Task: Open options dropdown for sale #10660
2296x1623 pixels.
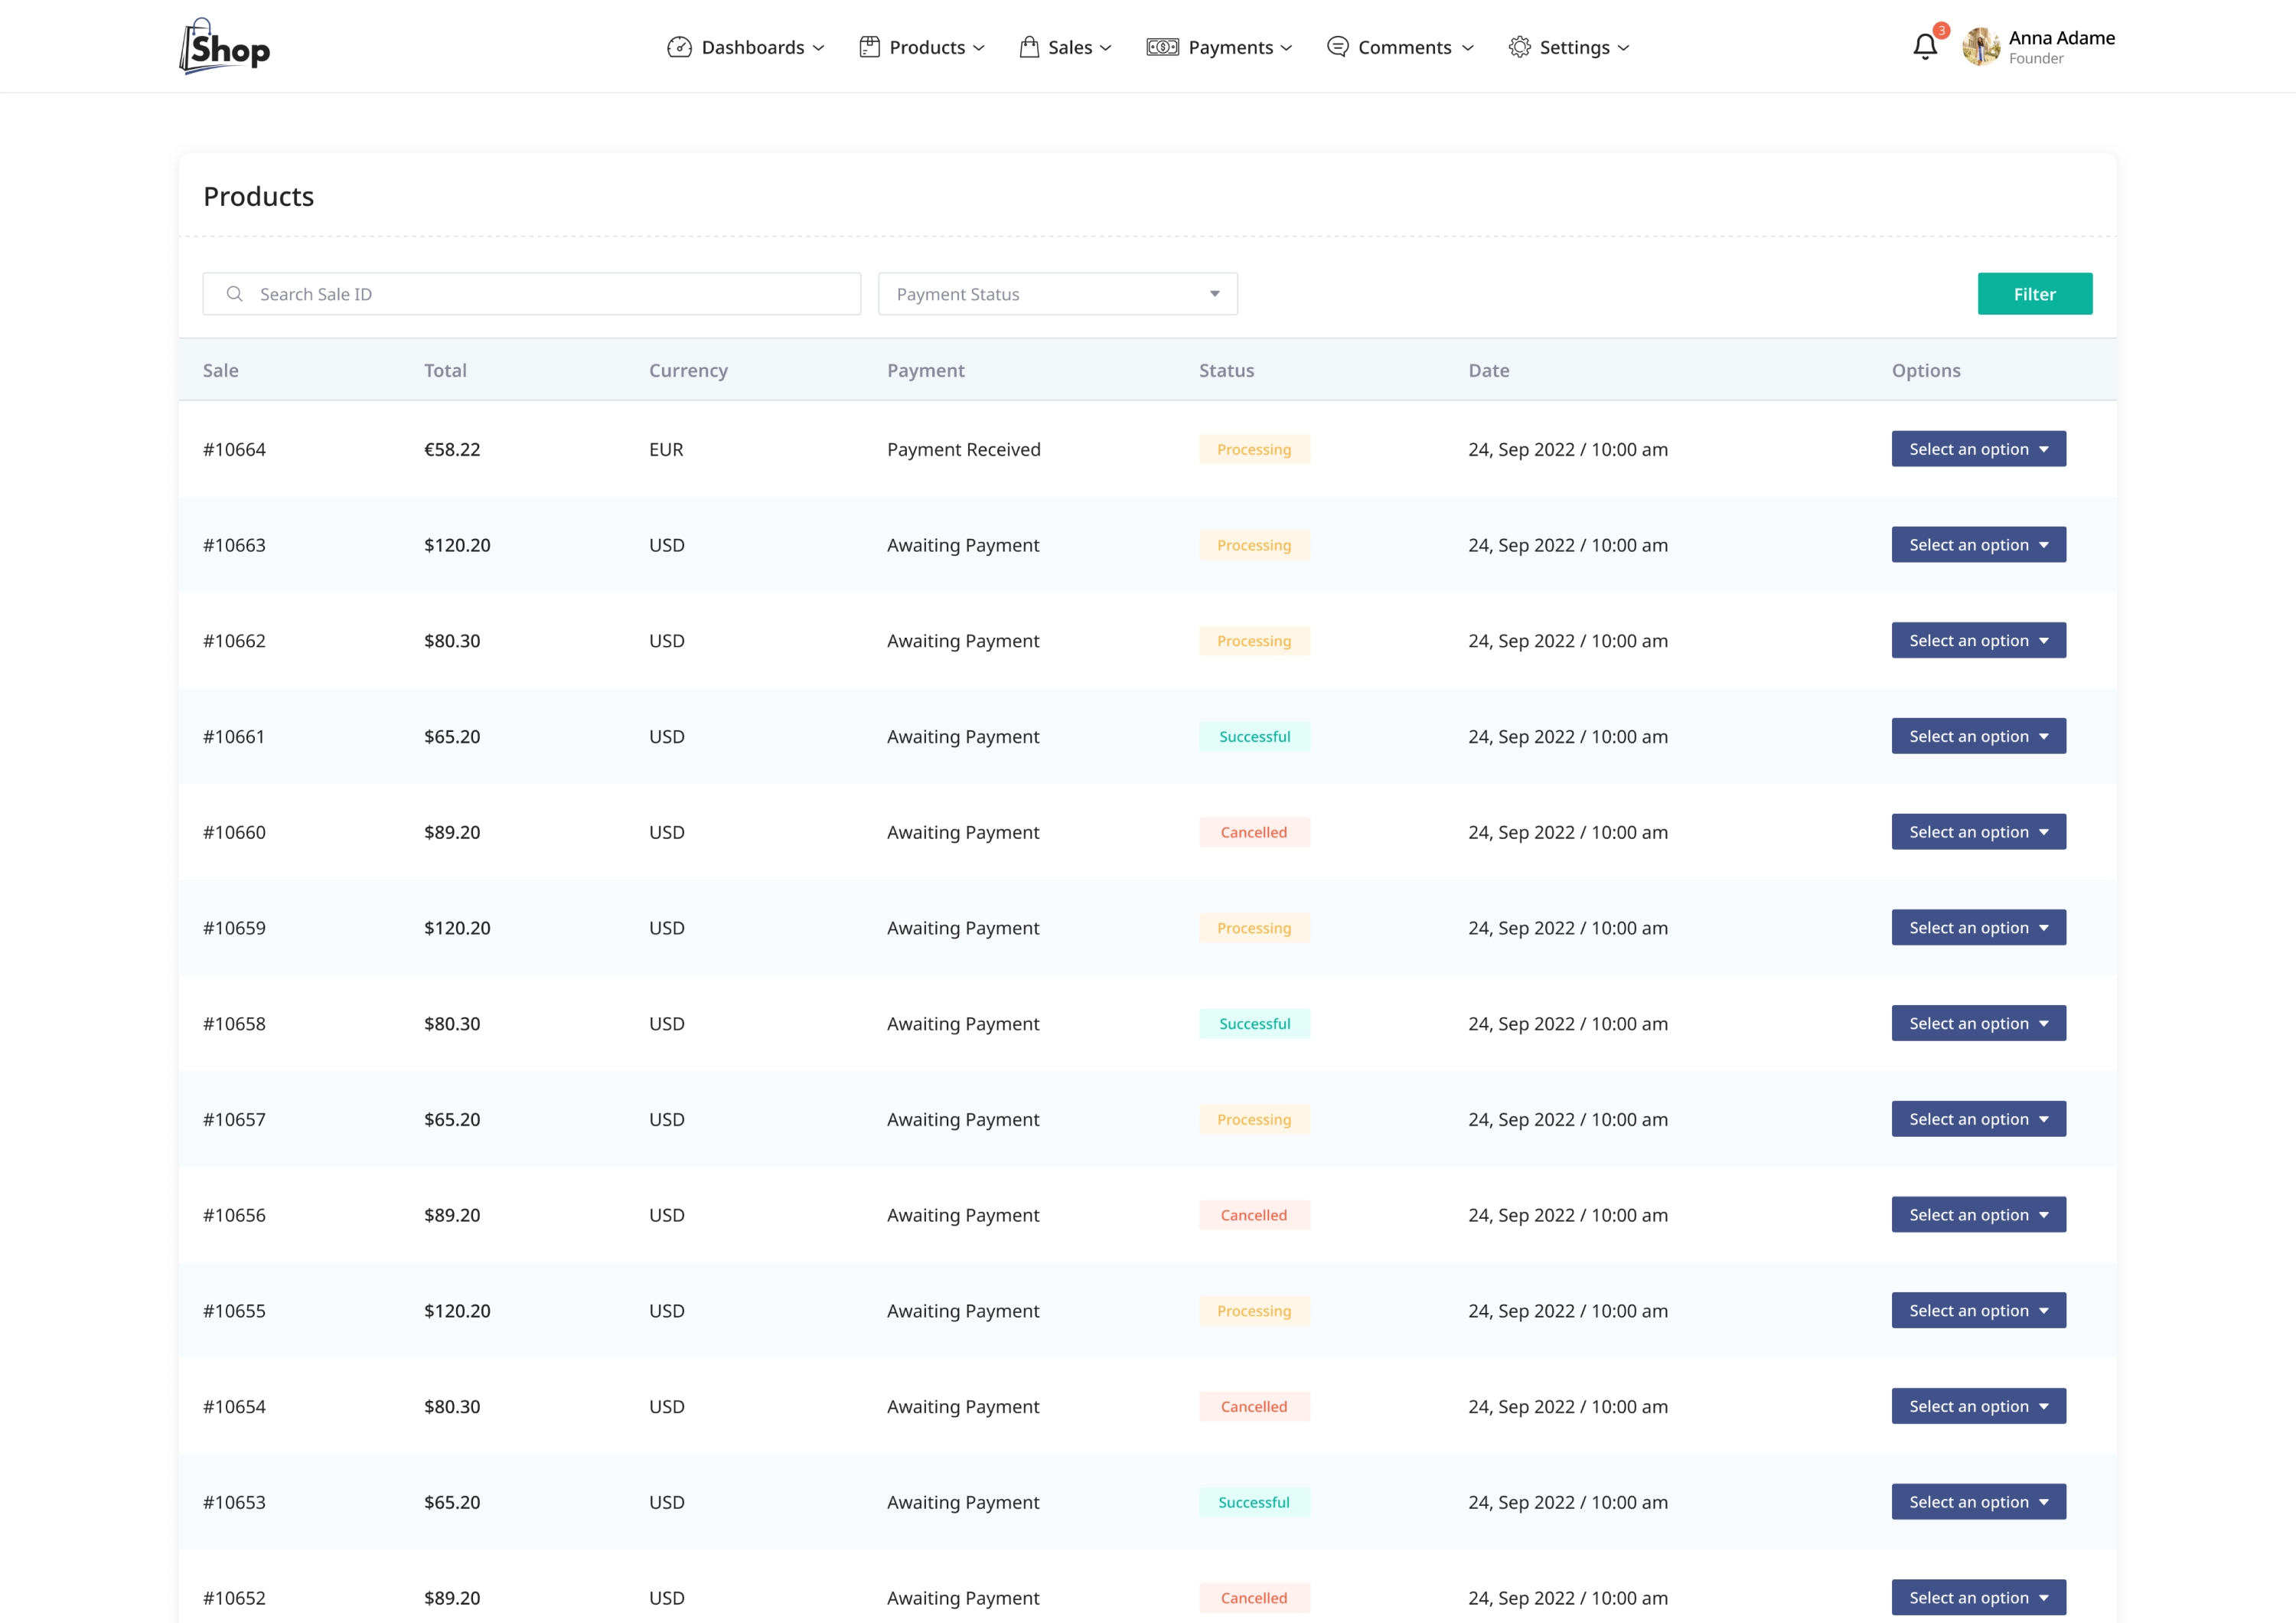Action: [1978, 832]
